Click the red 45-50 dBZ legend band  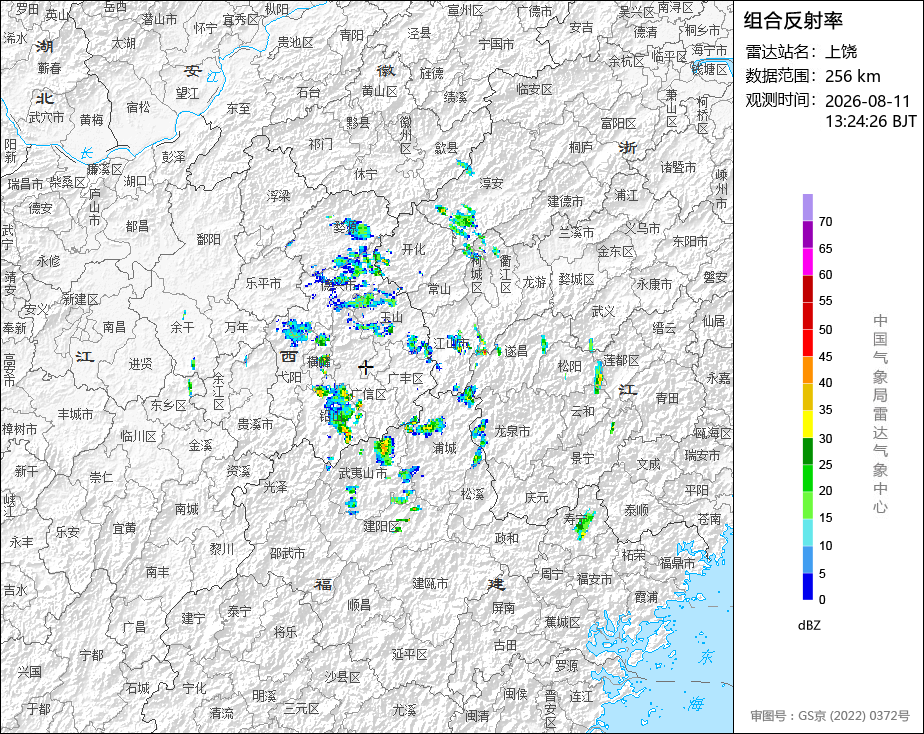[807, 343]
